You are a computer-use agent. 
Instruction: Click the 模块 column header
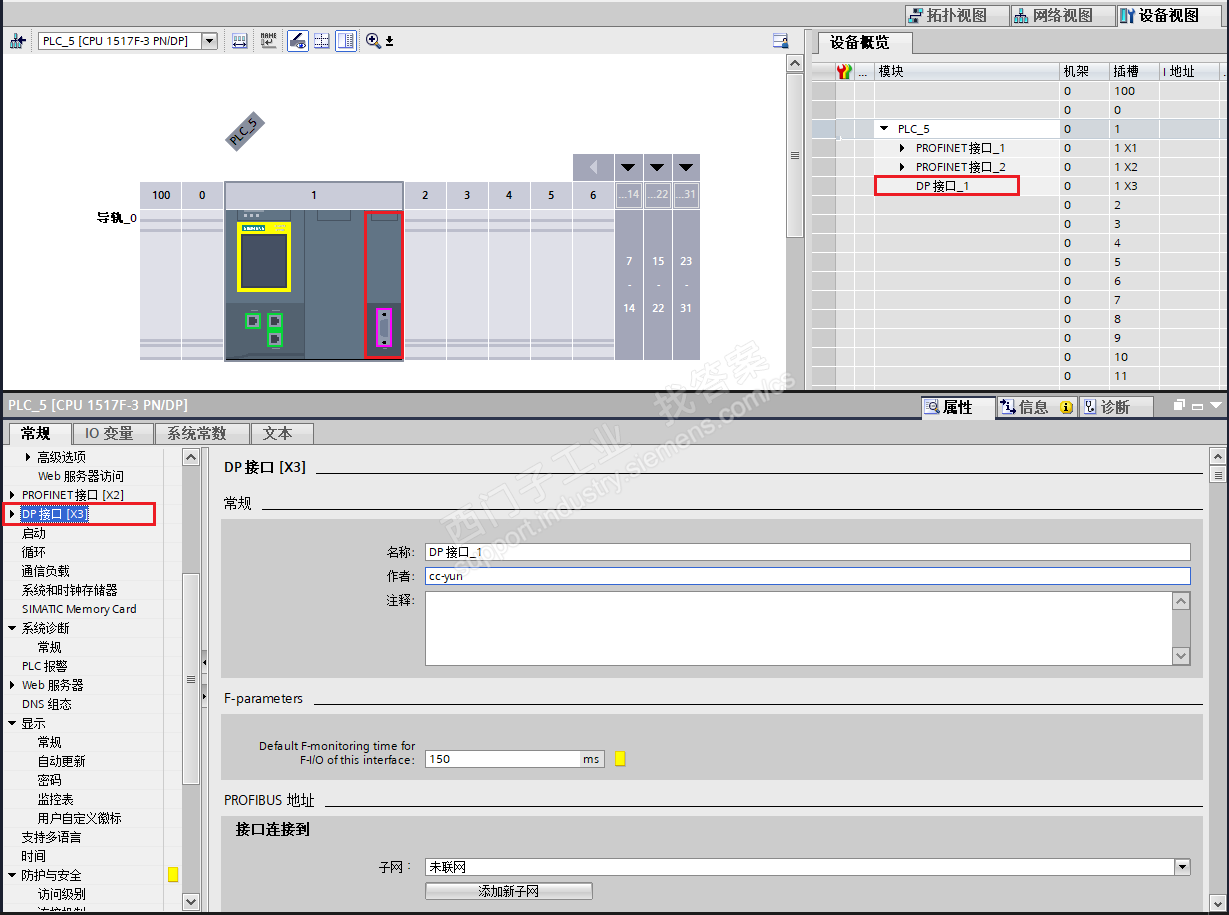click(x=966, y=71)
